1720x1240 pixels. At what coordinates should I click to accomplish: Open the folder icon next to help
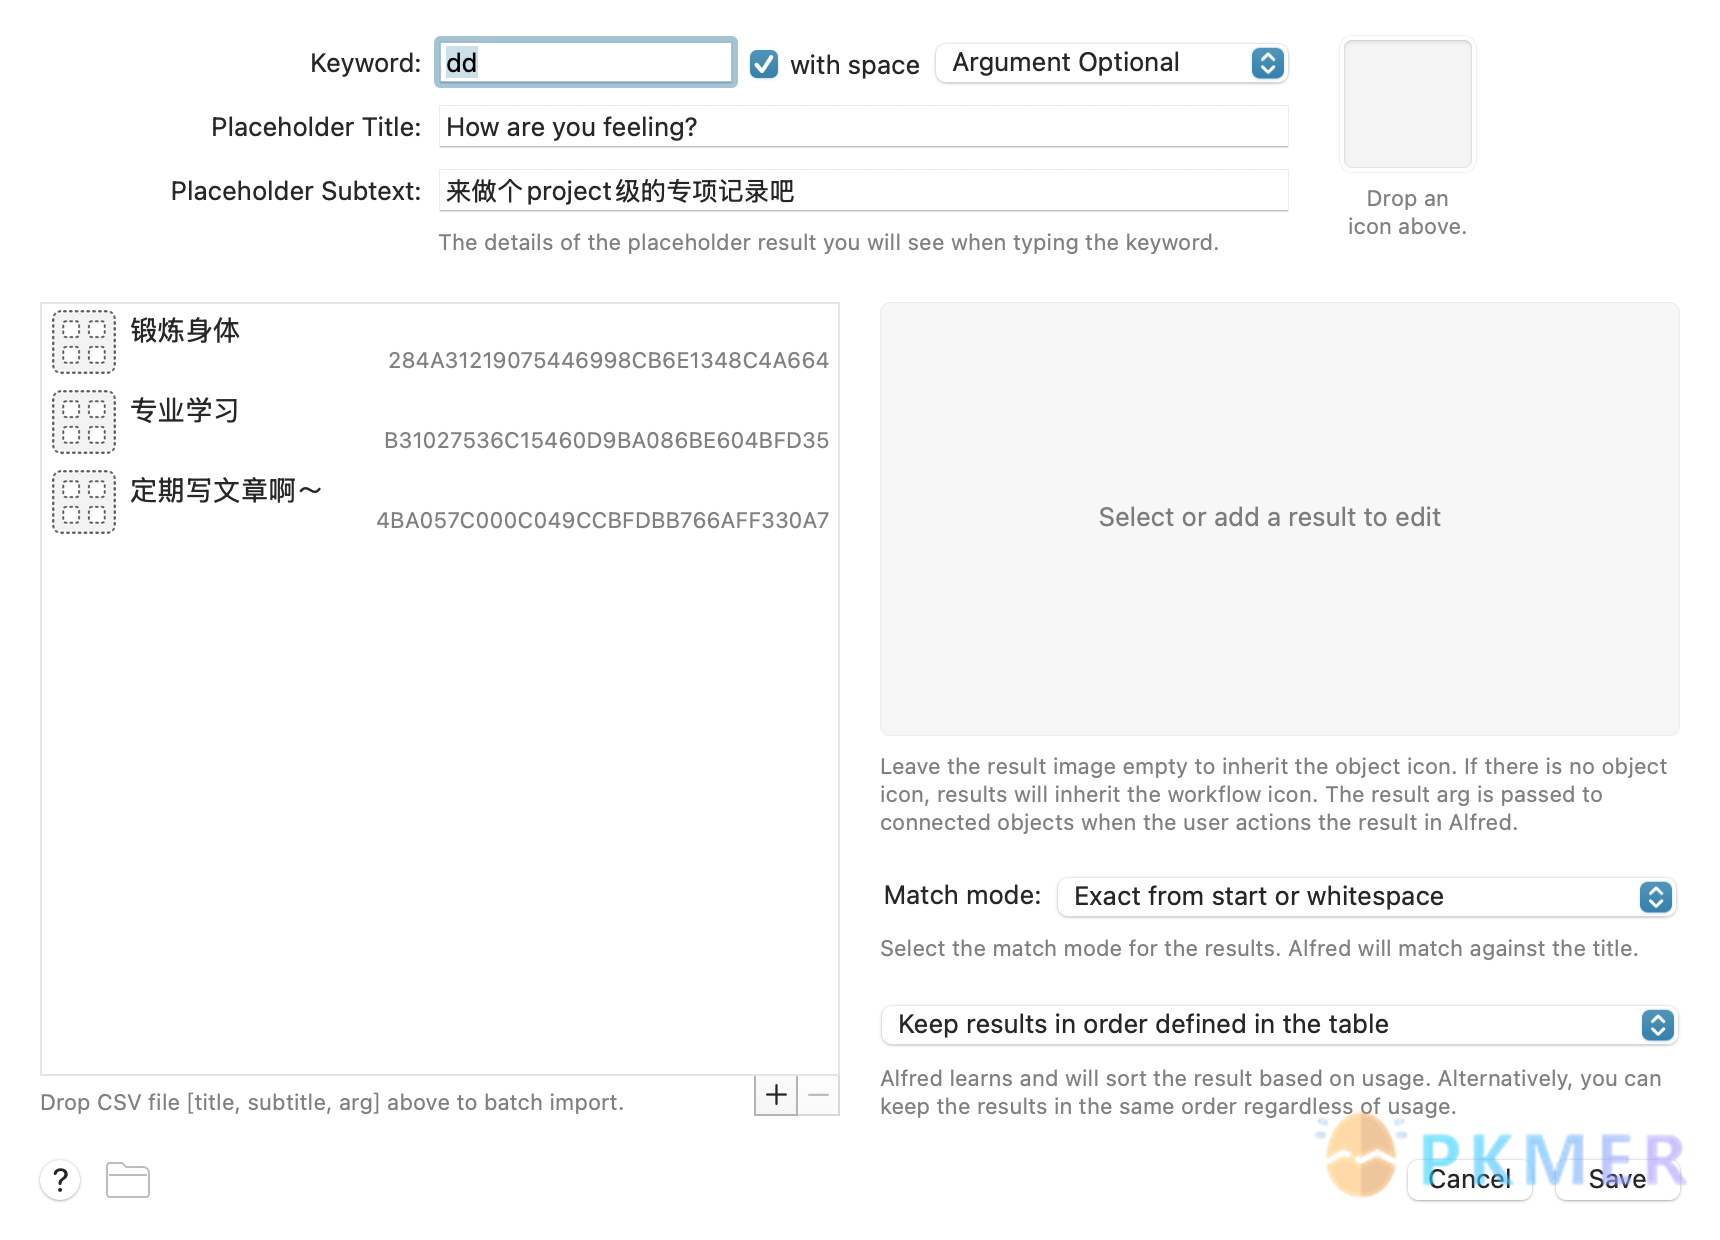[128, 1180]
